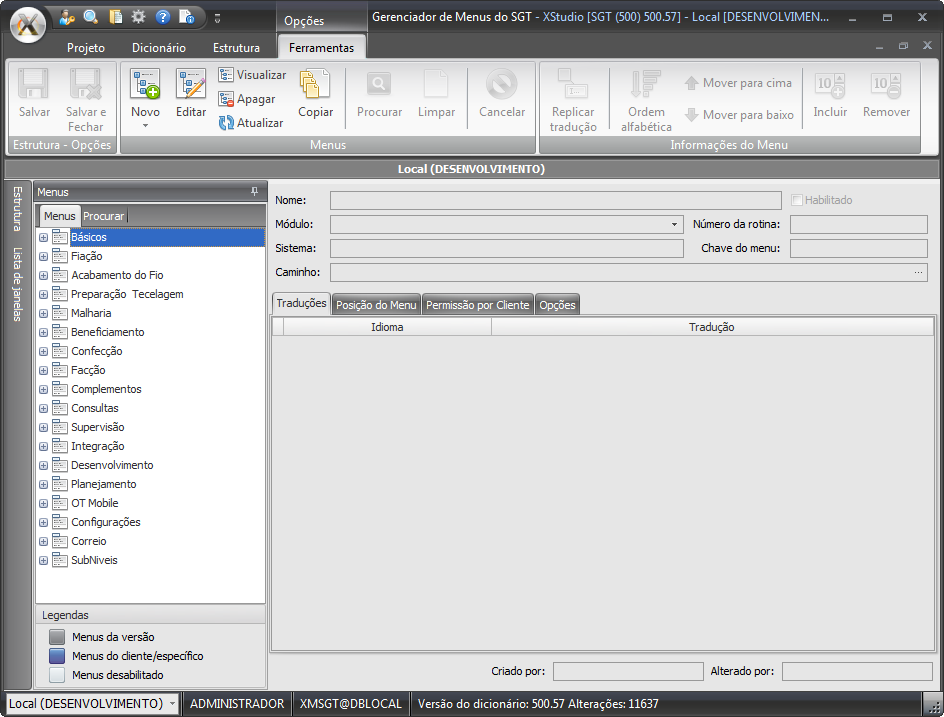The image size is (944, 717).
Task: Open the Estrutura ribbon tab
Action: click(x=236, y=48)
